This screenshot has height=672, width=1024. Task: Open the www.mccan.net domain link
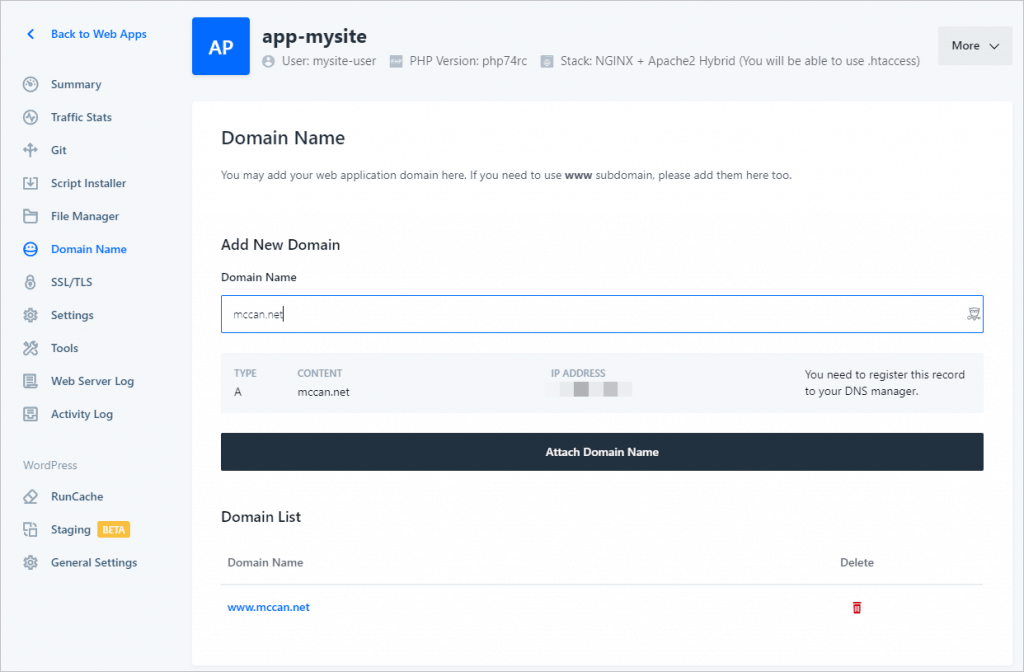click(268, 607)
